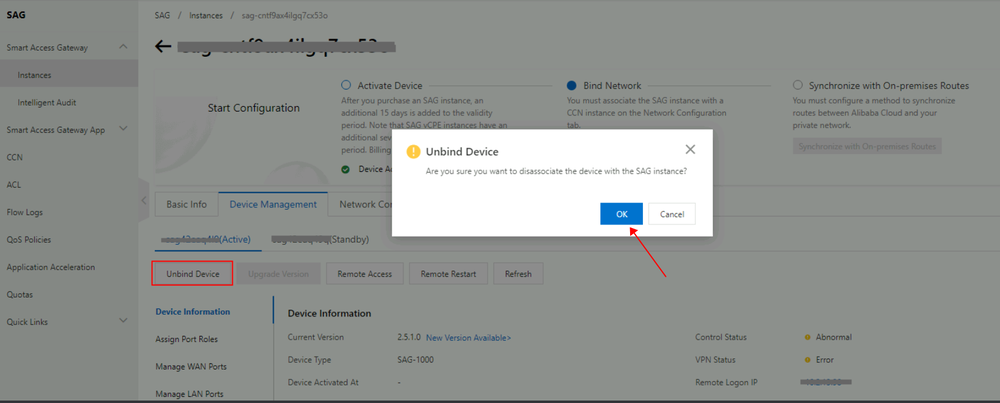Switch to the Standby device tab
Viewport: 1000px width, 403px height.
tap(320, 240)
